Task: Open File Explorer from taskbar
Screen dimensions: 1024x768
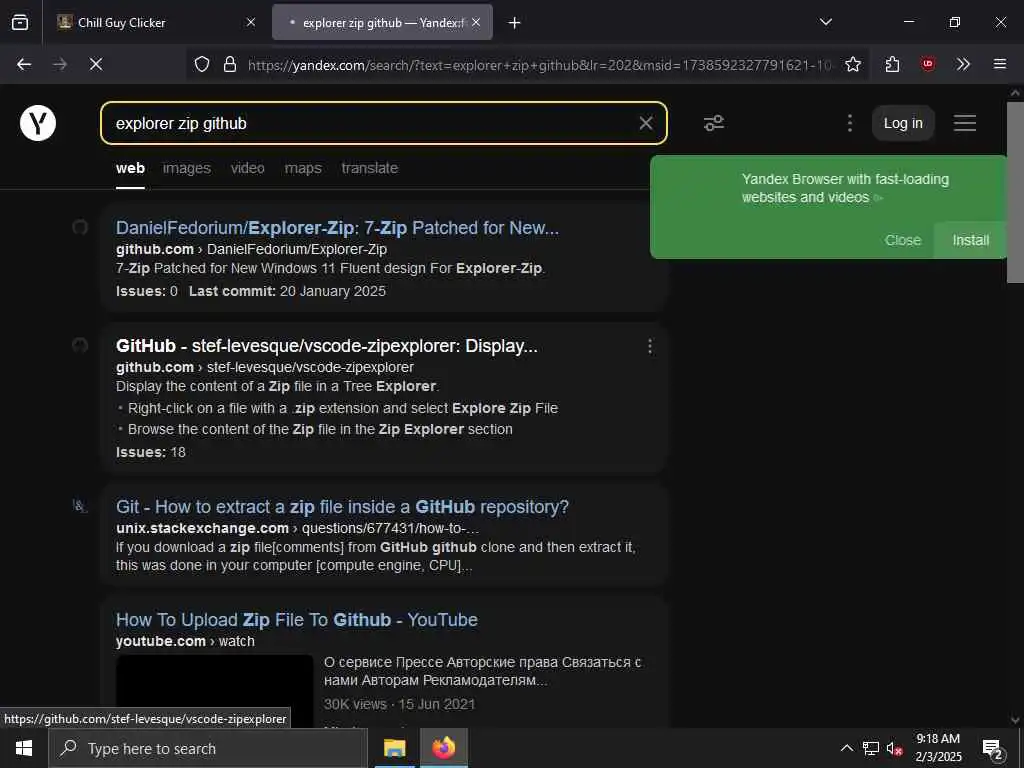Action: tap(394, 748)
